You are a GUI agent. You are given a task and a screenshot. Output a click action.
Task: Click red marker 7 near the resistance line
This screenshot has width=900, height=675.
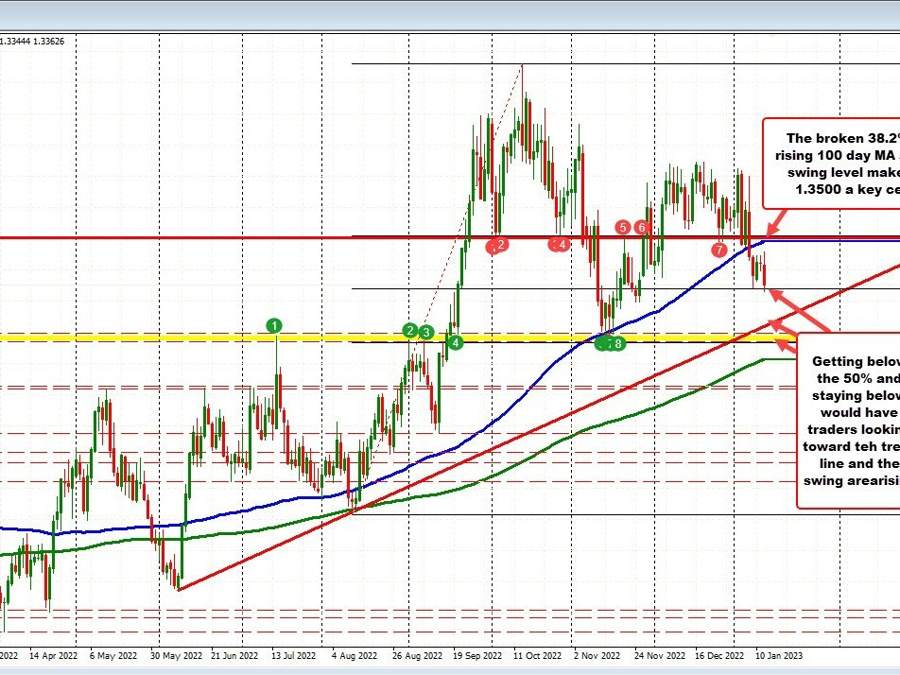719,250
